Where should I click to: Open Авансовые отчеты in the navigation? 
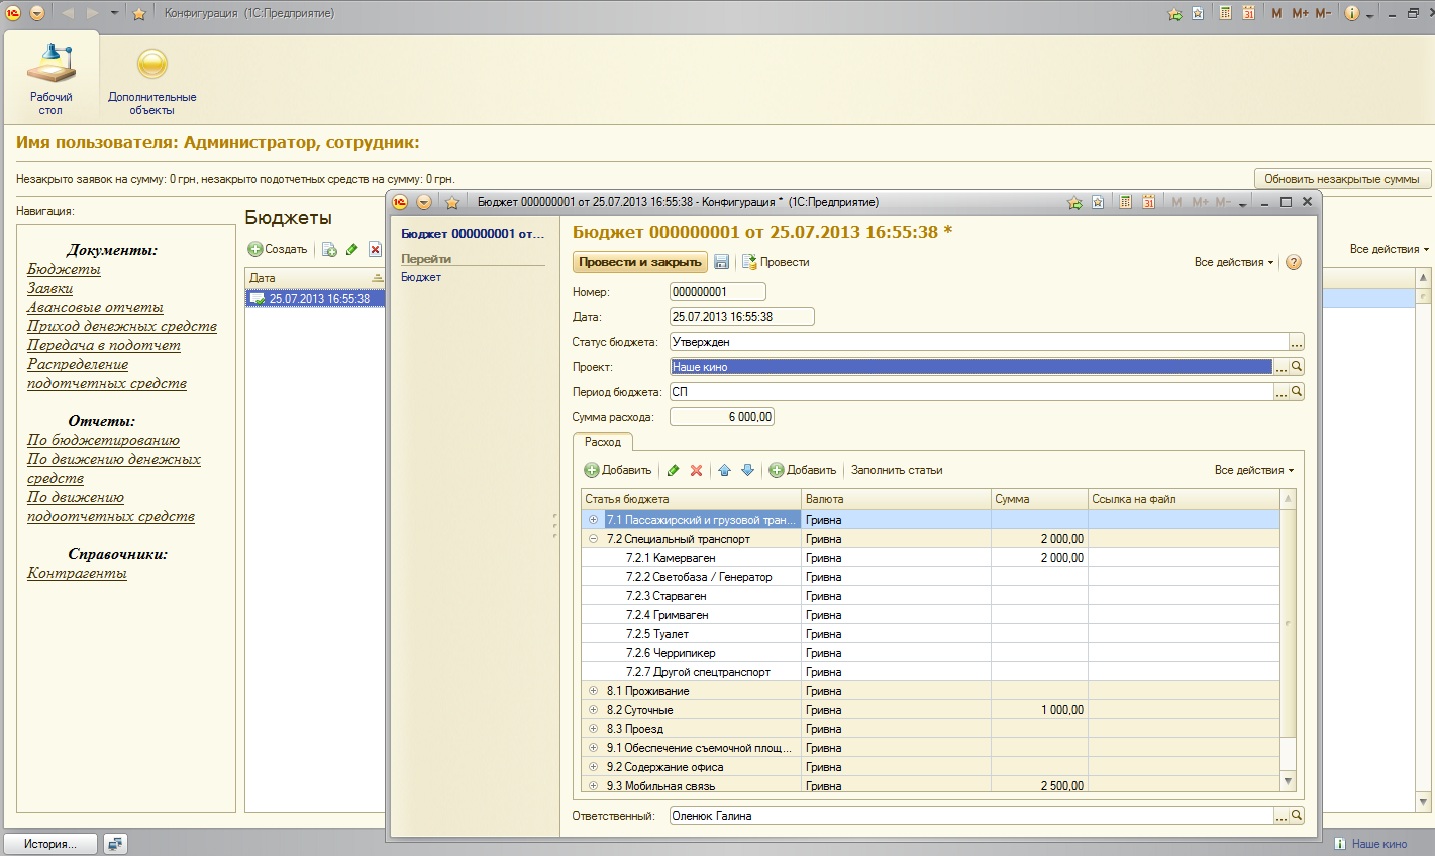point(95,307)
